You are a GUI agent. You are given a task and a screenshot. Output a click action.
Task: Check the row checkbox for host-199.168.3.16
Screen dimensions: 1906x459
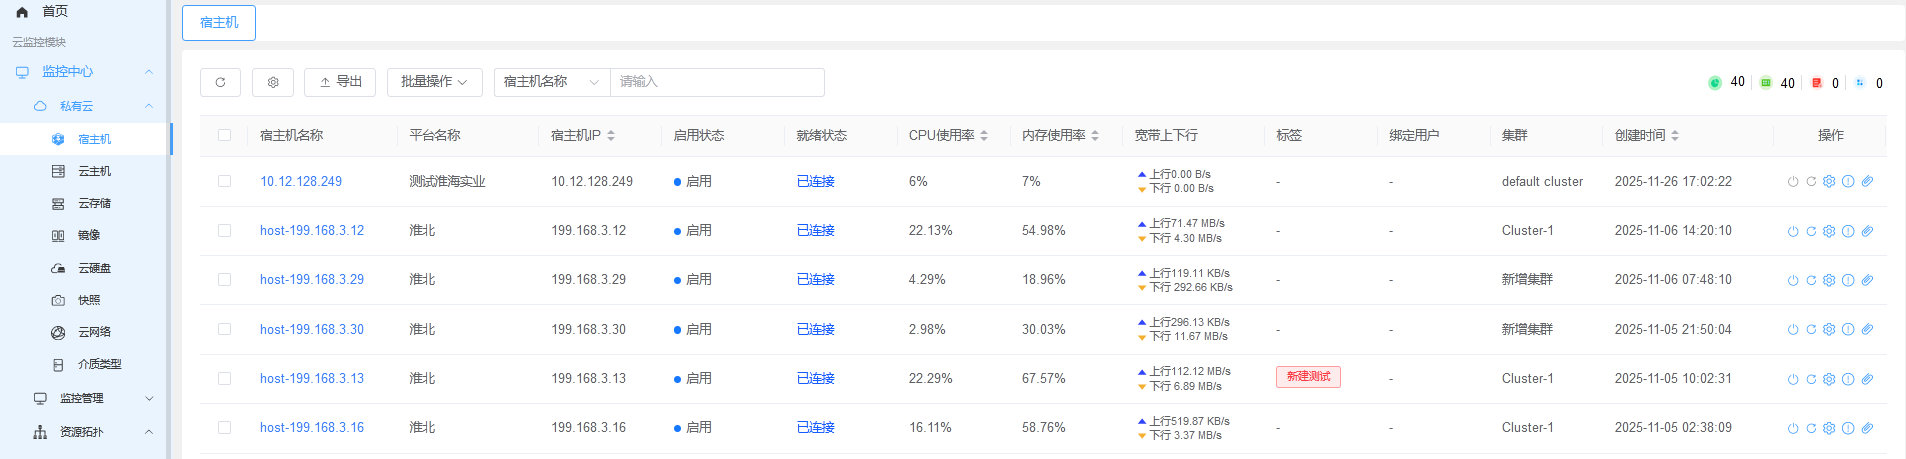coord(224,427)
